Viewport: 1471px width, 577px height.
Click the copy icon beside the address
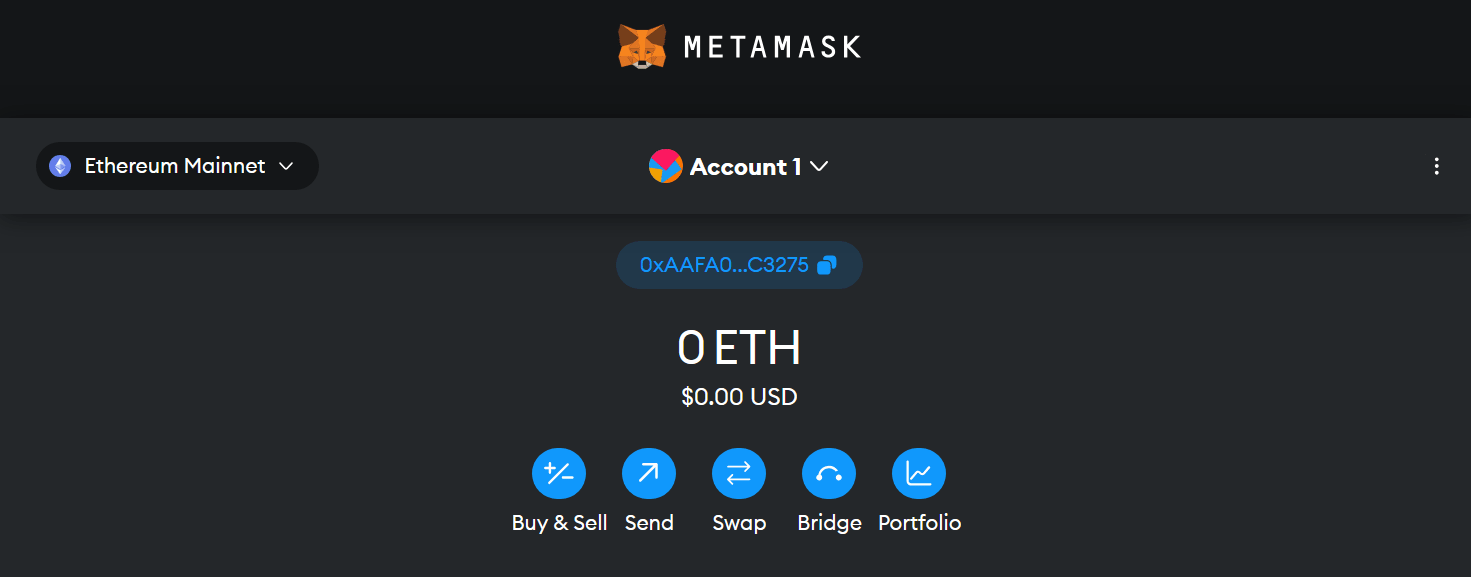(x=827, y=265)
